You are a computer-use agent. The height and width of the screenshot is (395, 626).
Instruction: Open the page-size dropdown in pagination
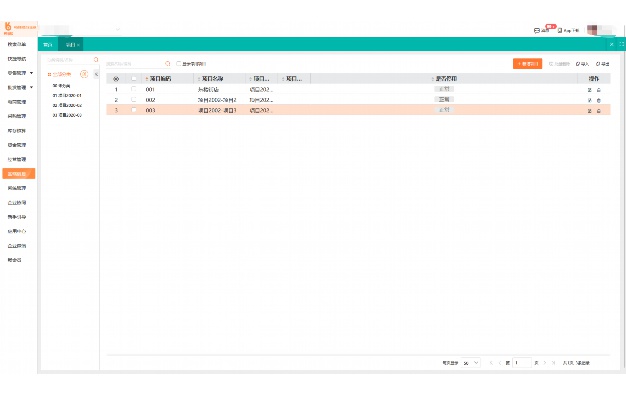(471, 363)
